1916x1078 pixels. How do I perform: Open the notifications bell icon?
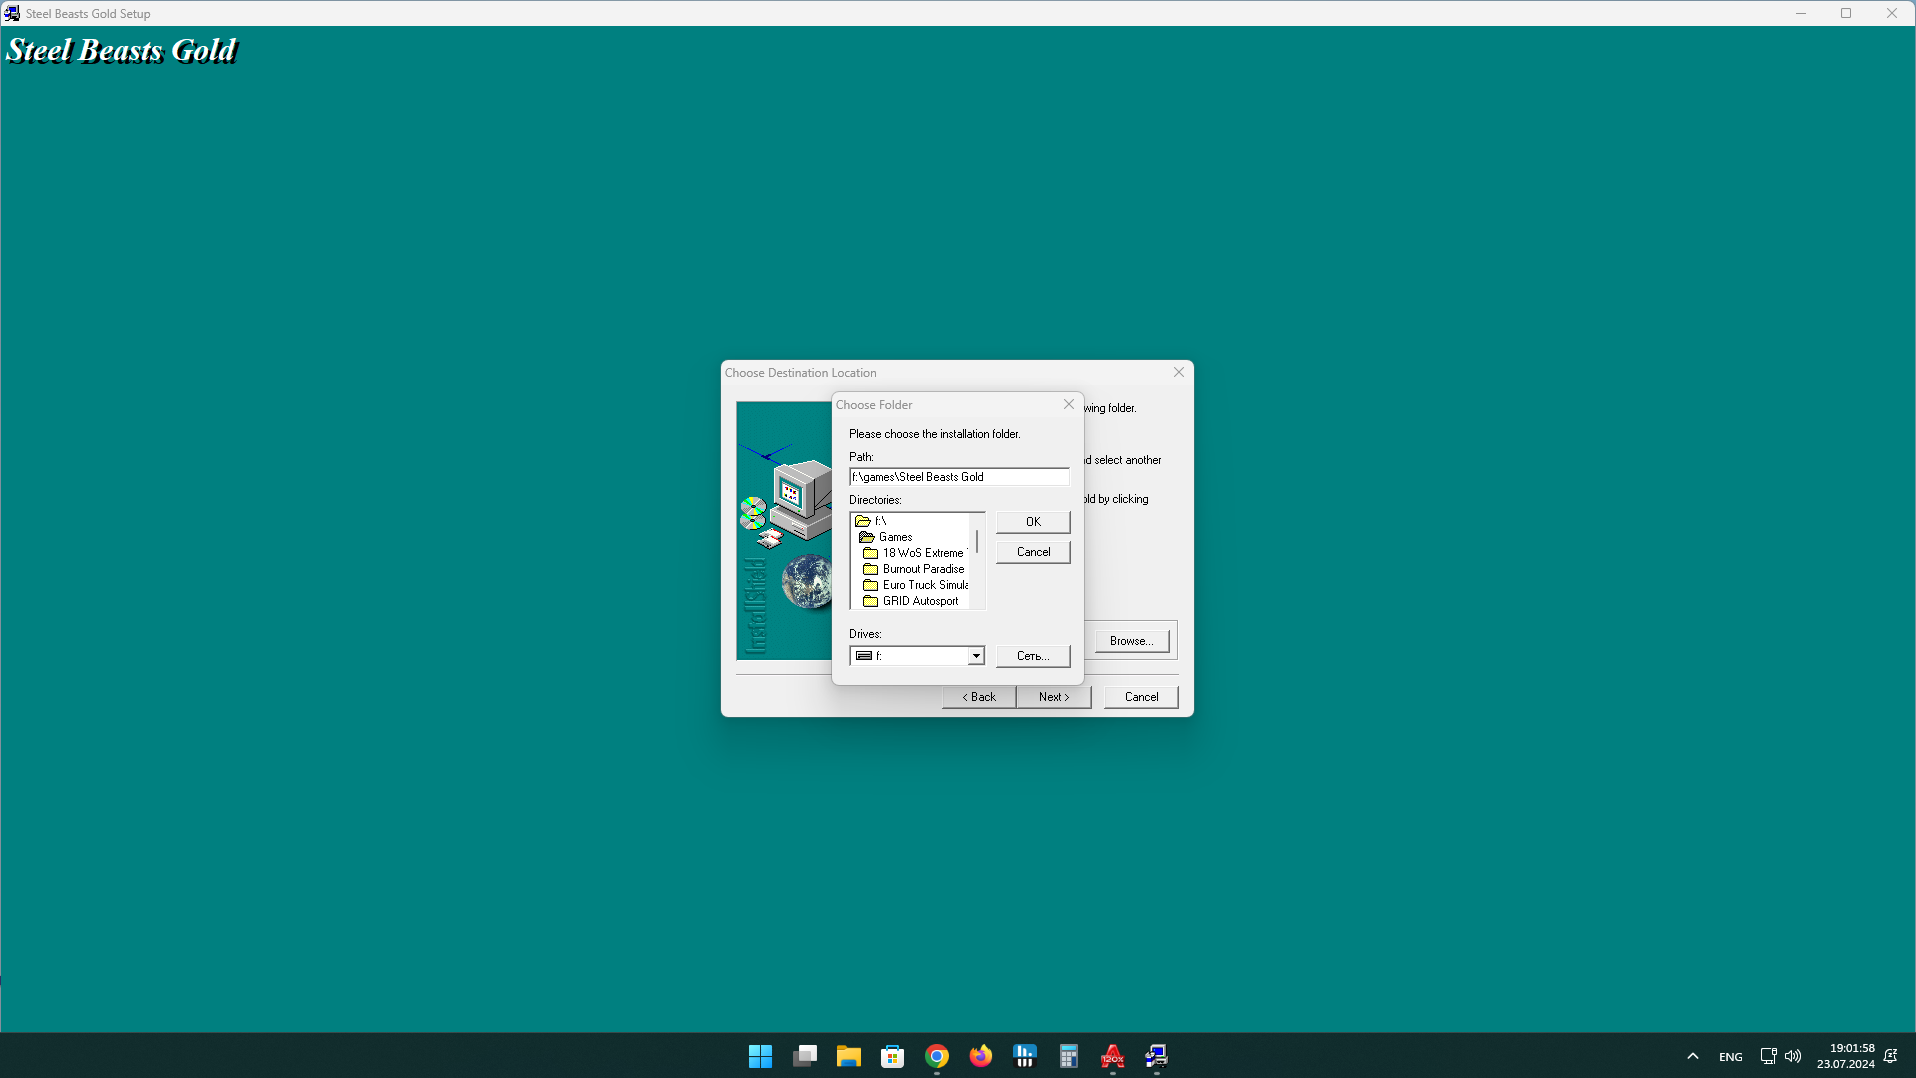click(1891, 1056)
